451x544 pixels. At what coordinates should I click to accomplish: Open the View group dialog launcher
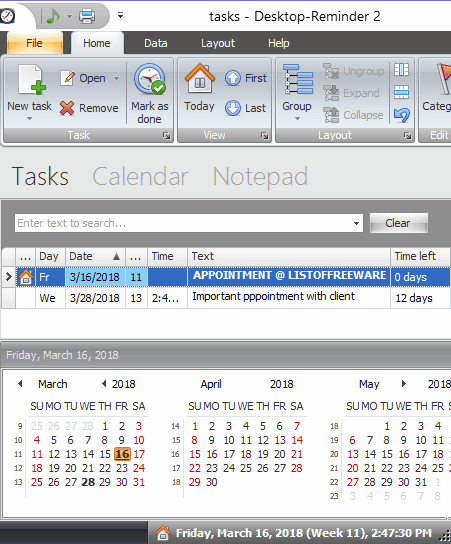(264, 136)
